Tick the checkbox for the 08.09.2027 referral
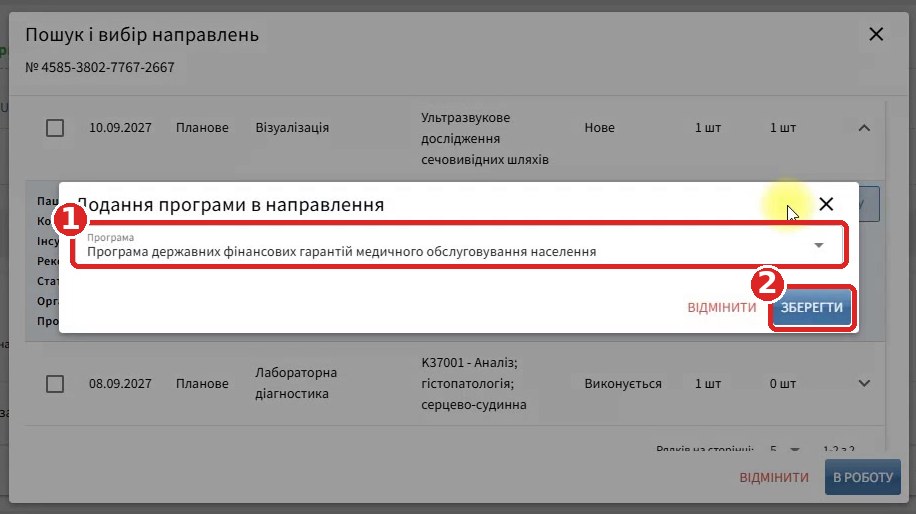 point(55,384)
